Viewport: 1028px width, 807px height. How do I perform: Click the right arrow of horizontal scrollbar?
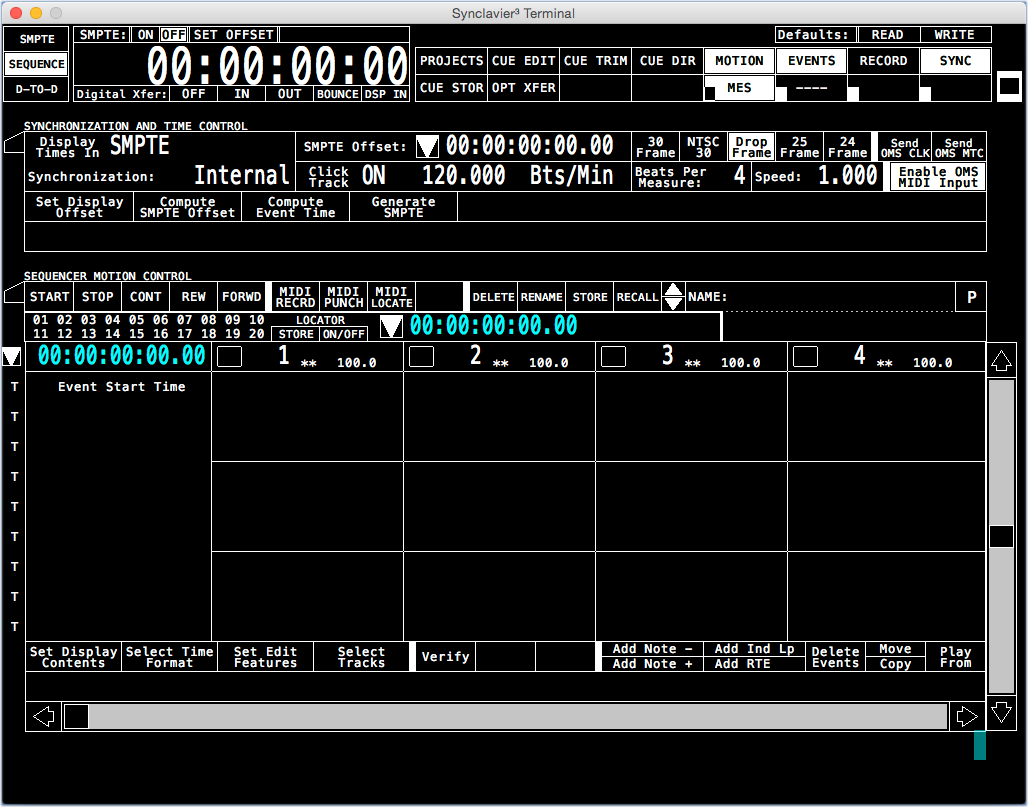967,716
